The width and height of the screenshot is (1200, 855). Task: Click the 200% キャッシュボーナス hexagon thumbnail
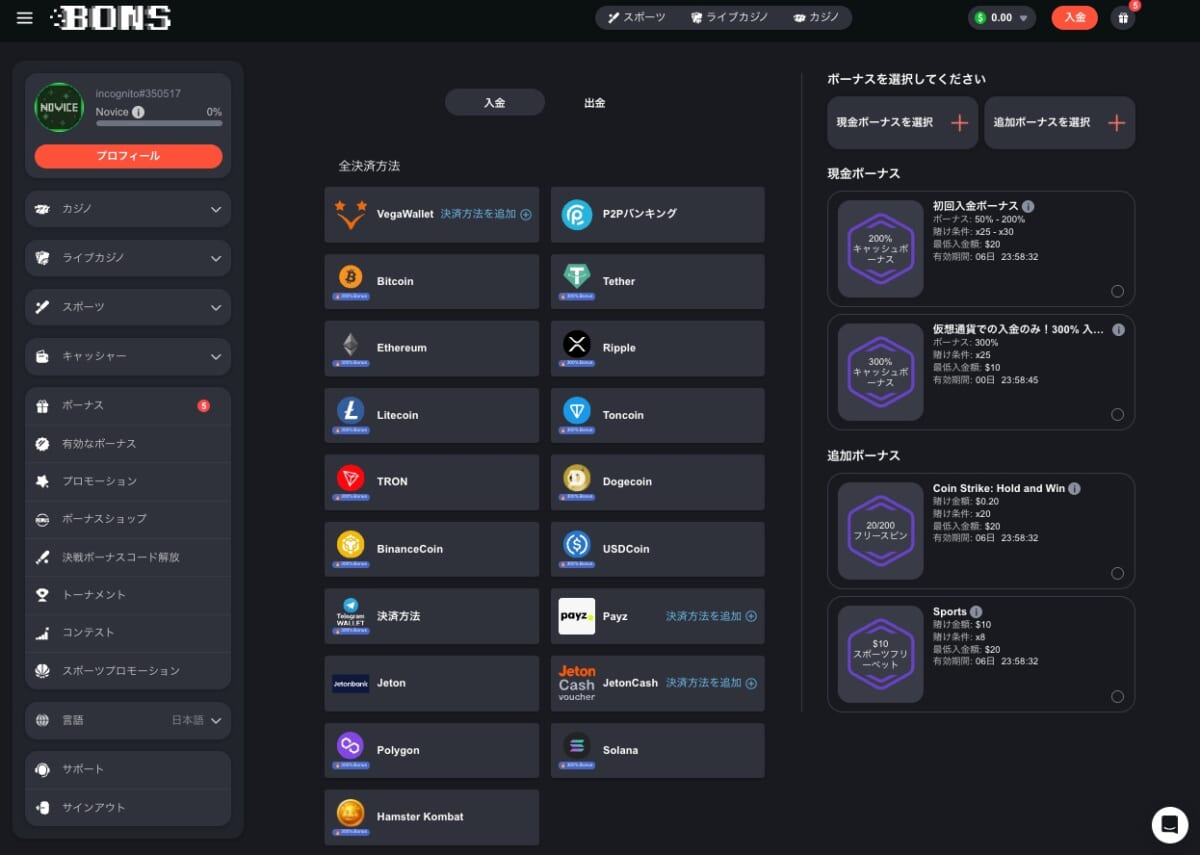pyautogui.click(x=880, y=249)
